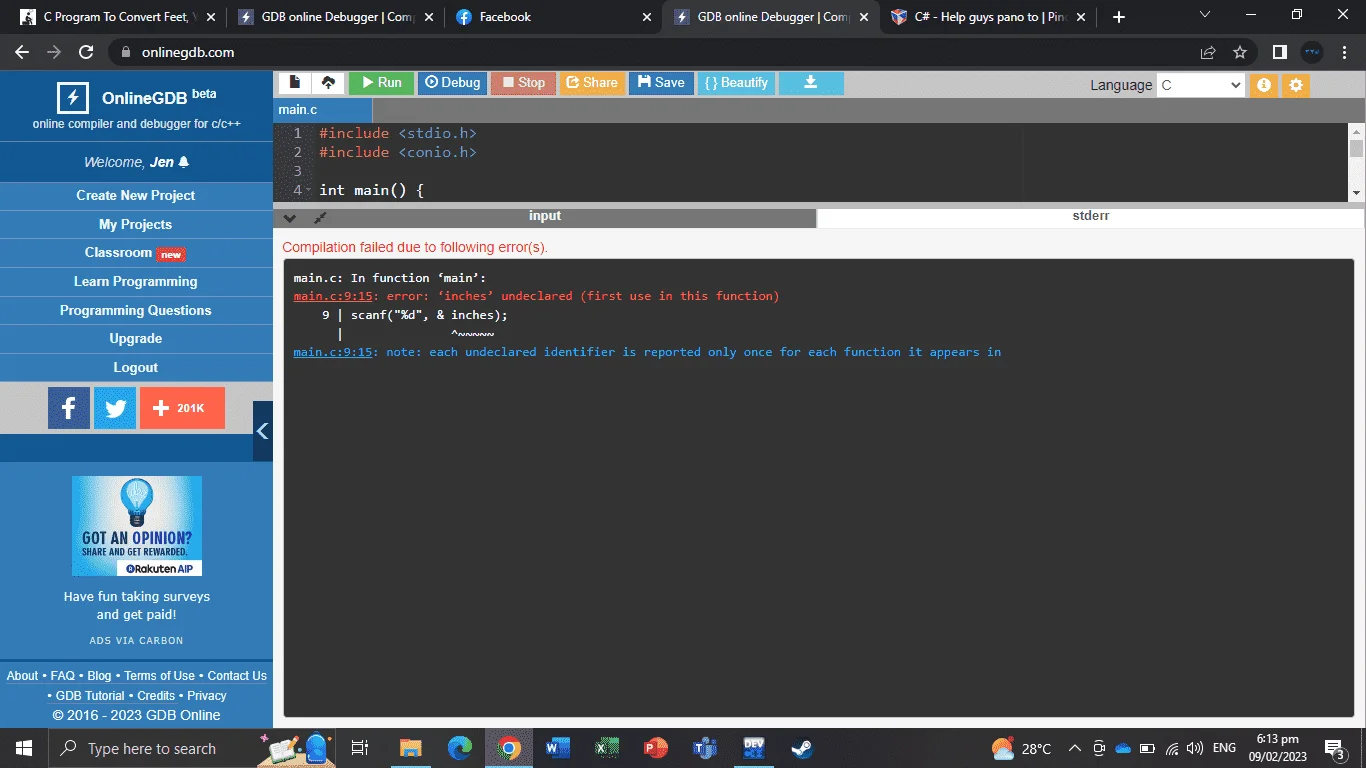Click the notification bell next to Jen

pyautogui.click(x=184, y=162)
